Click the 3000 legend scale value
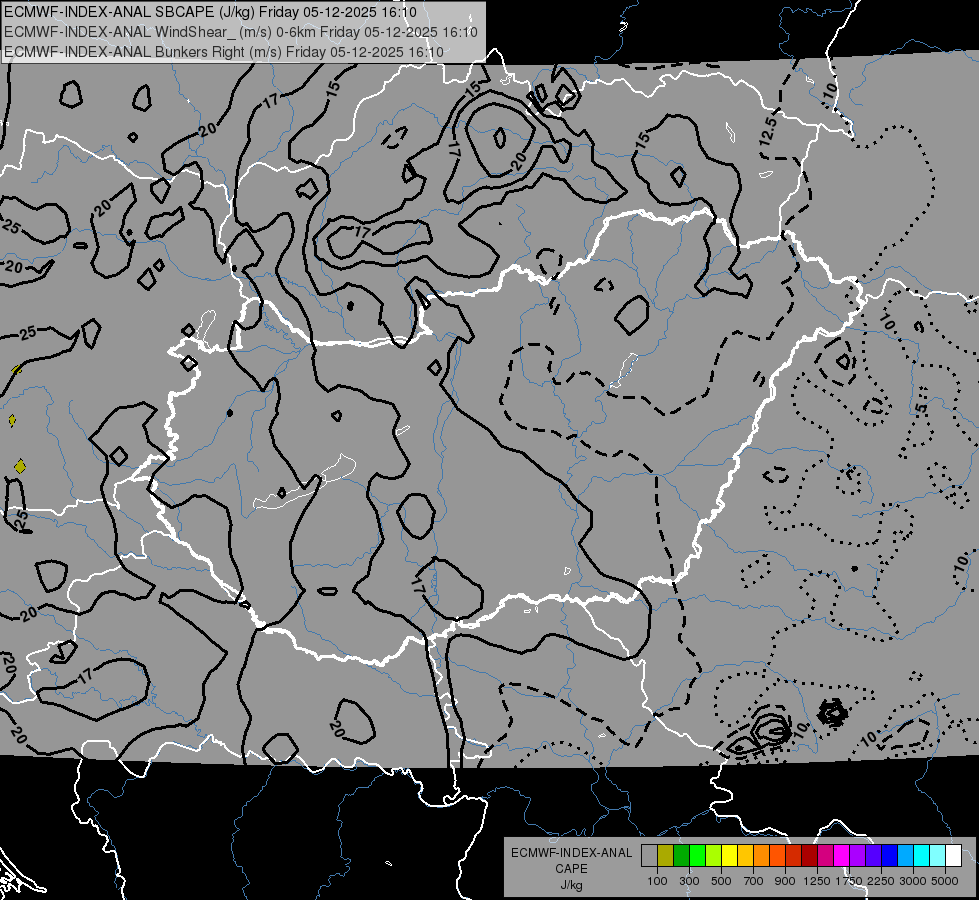 pyautogui.click(x=913, y=881)
